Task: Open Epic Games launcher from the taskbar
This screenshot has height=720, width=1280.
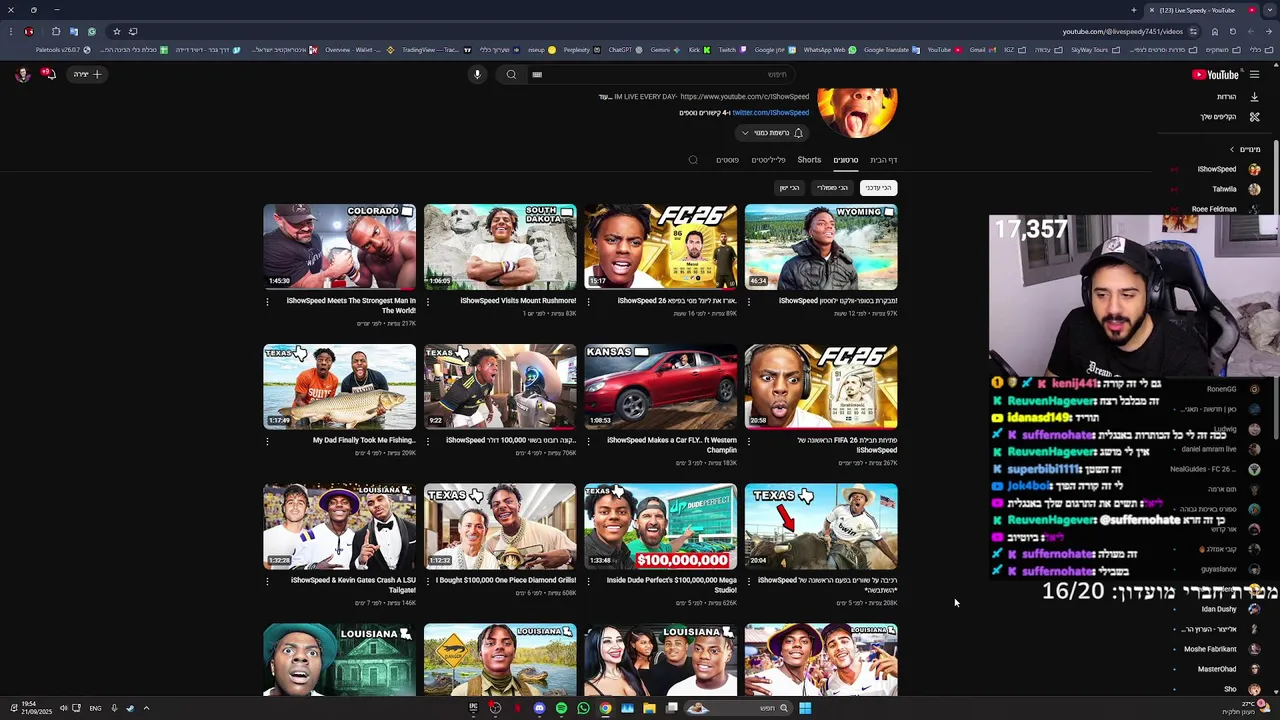Action: [473, 708]
